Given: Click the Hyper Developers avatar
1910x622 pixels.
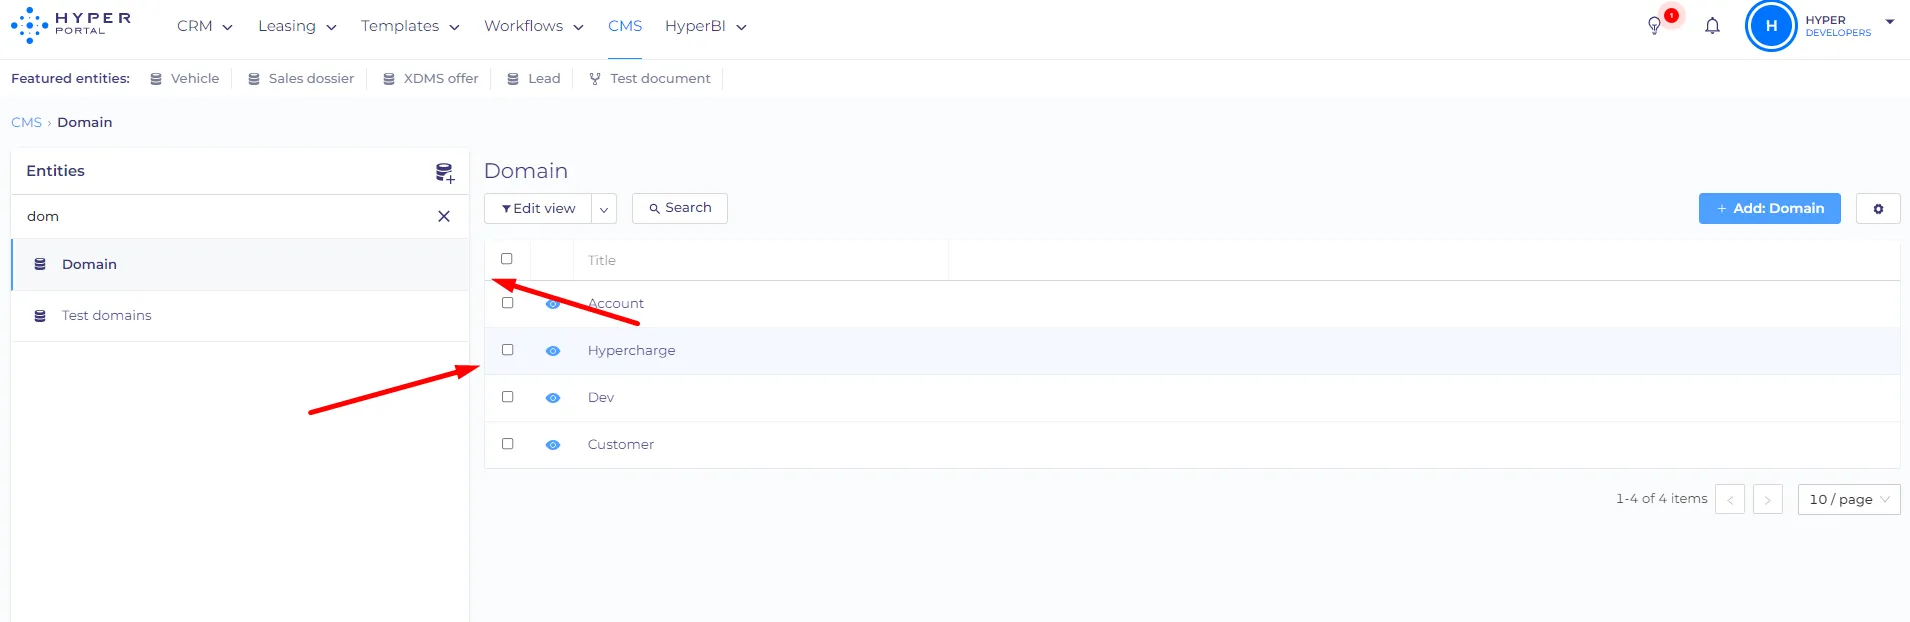Looking at the screenshot, I should click(x=1771, y=26).
